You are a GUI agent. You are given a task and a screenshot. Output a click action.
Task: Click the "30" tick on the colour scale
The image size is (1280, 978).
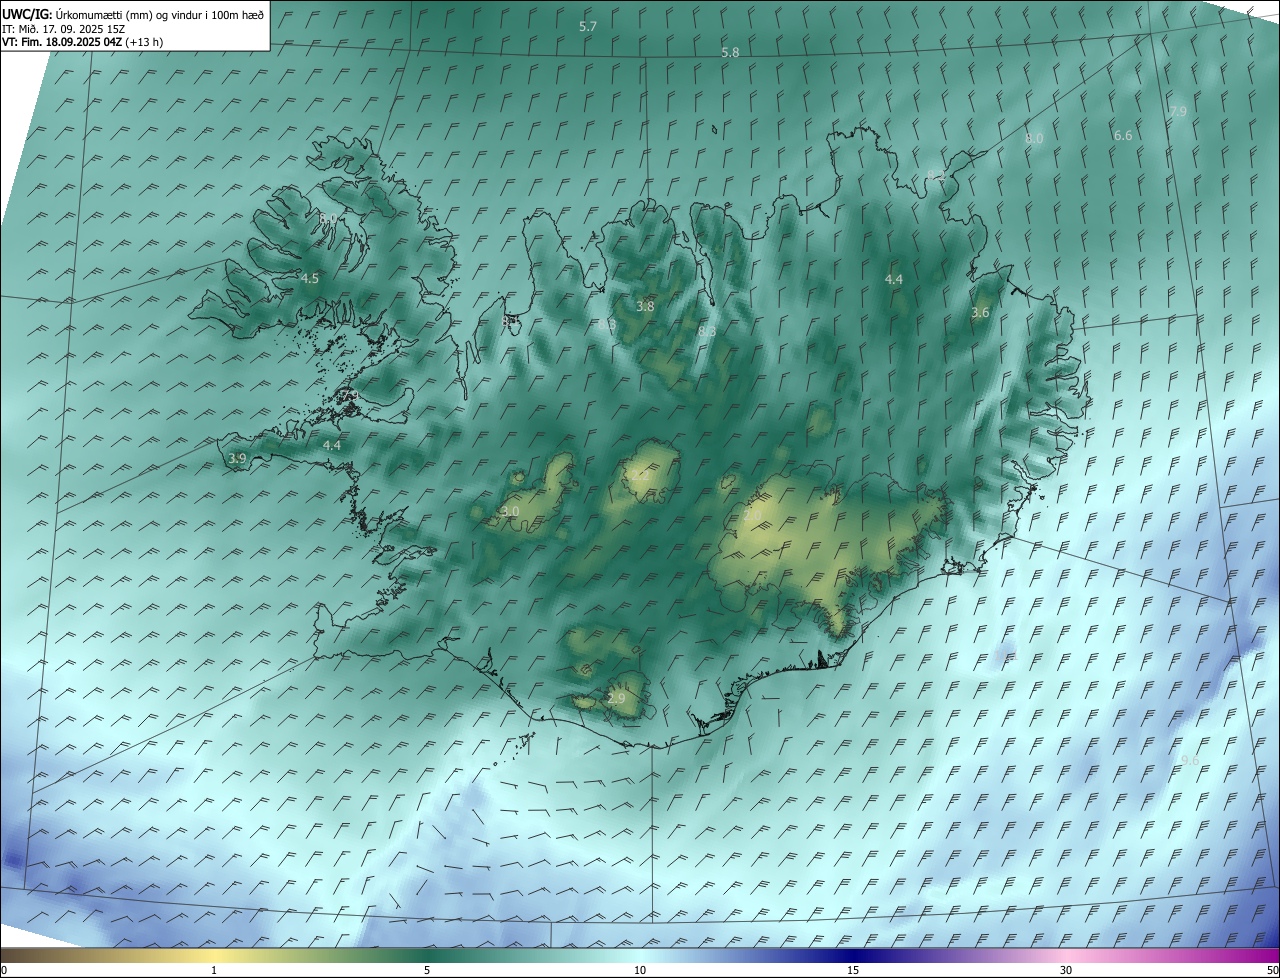coord(1066,970)
